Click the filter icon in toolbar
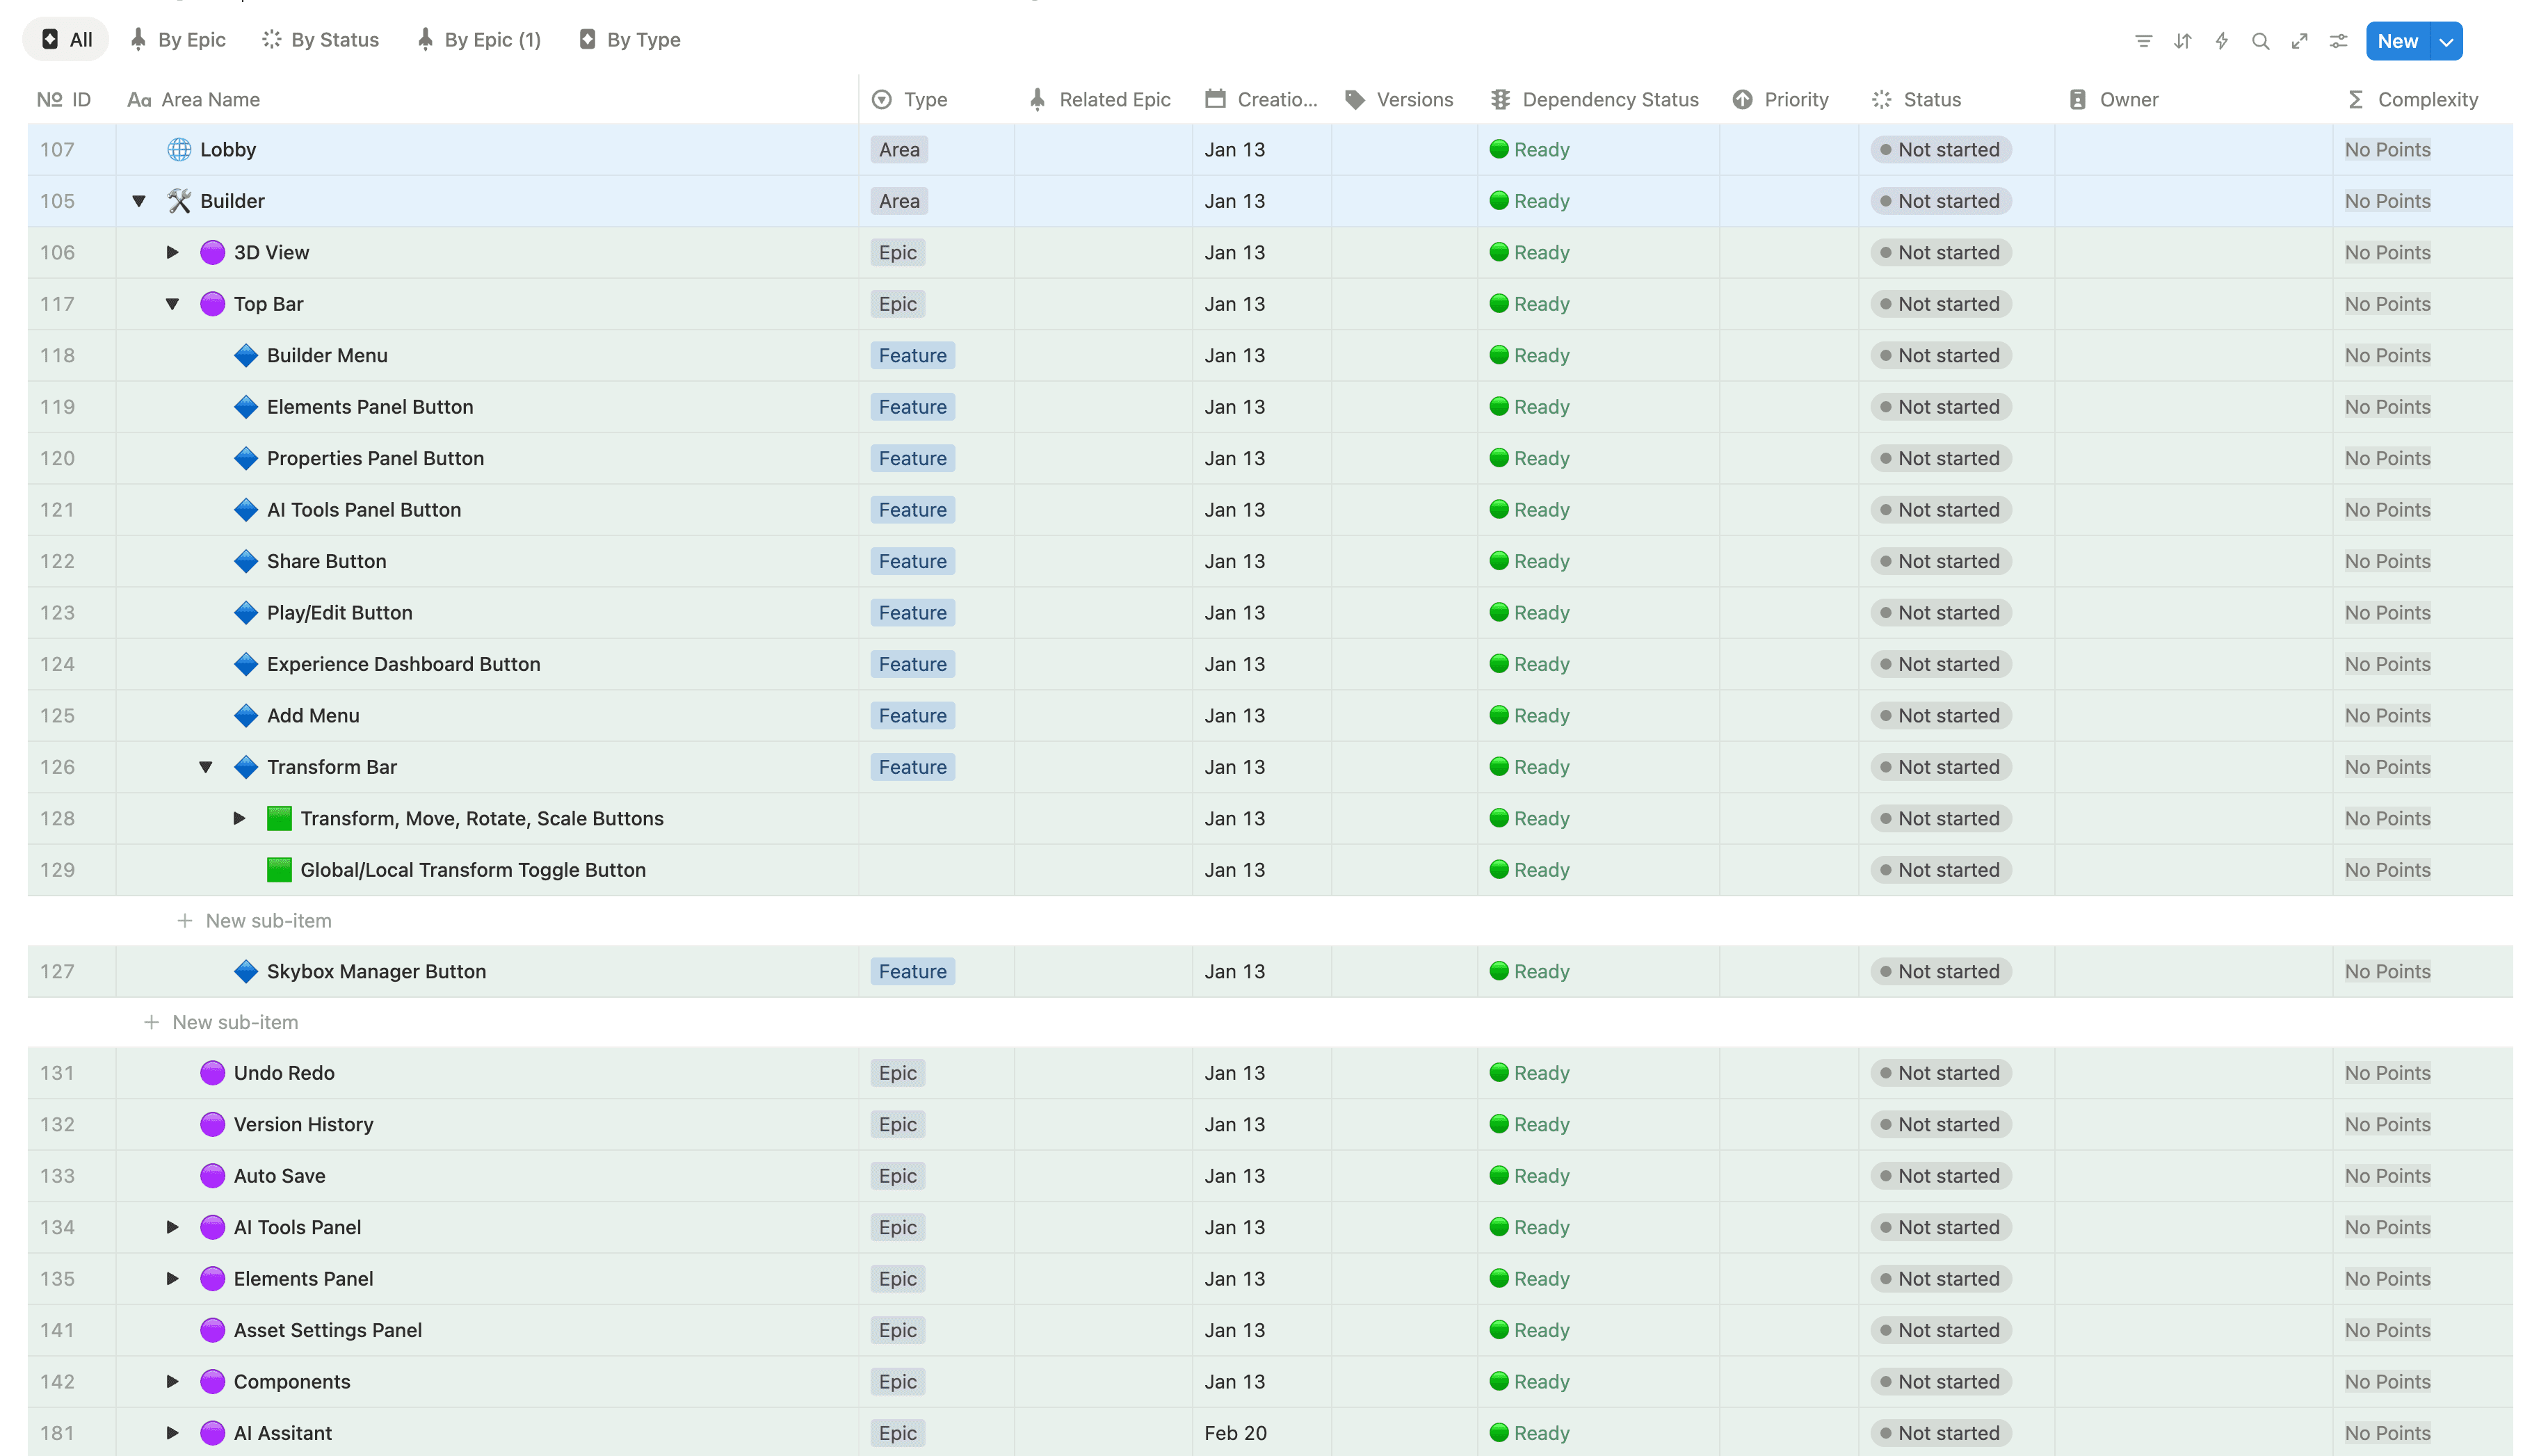 (2143, 41)
